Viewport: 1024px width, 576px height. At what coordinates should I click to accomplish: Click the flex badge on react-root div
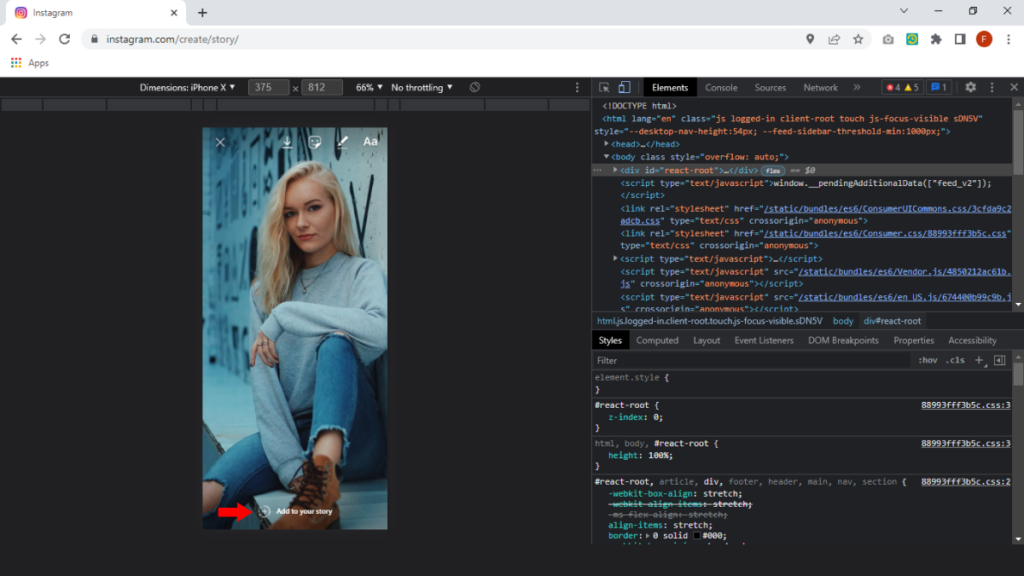point(773,170)
